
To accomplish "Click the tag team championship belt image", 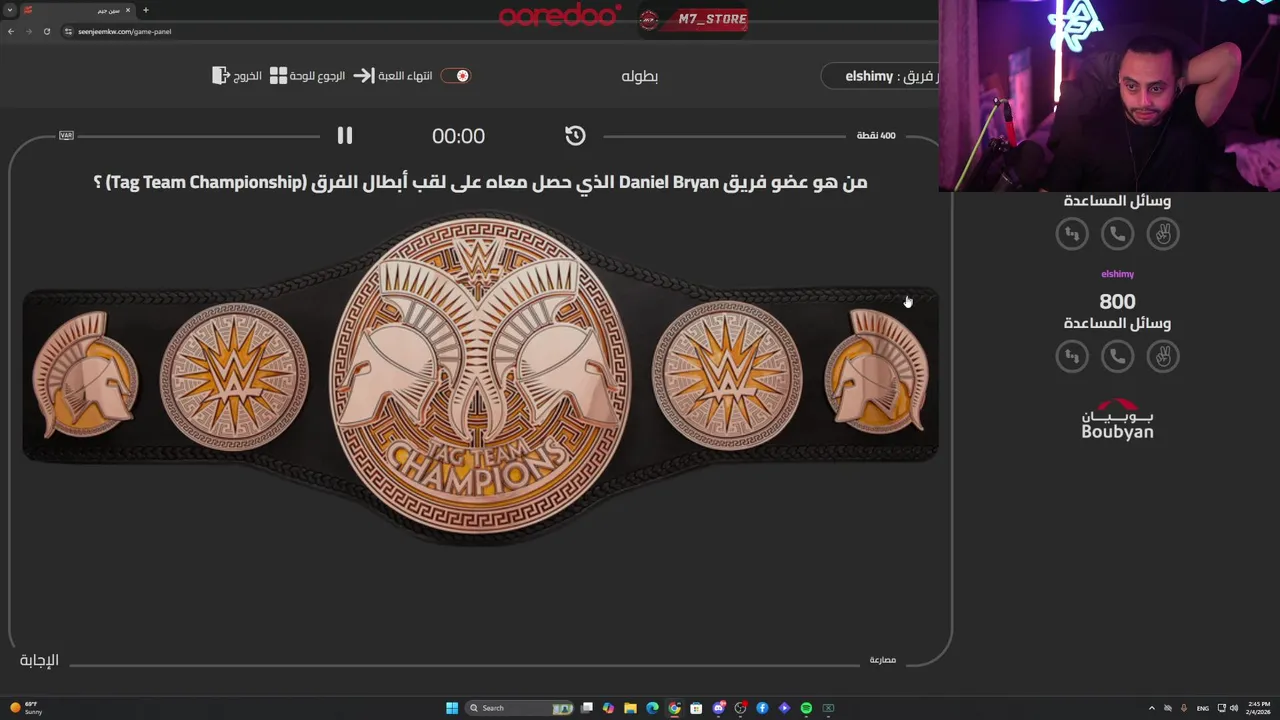I will (480, 378).
